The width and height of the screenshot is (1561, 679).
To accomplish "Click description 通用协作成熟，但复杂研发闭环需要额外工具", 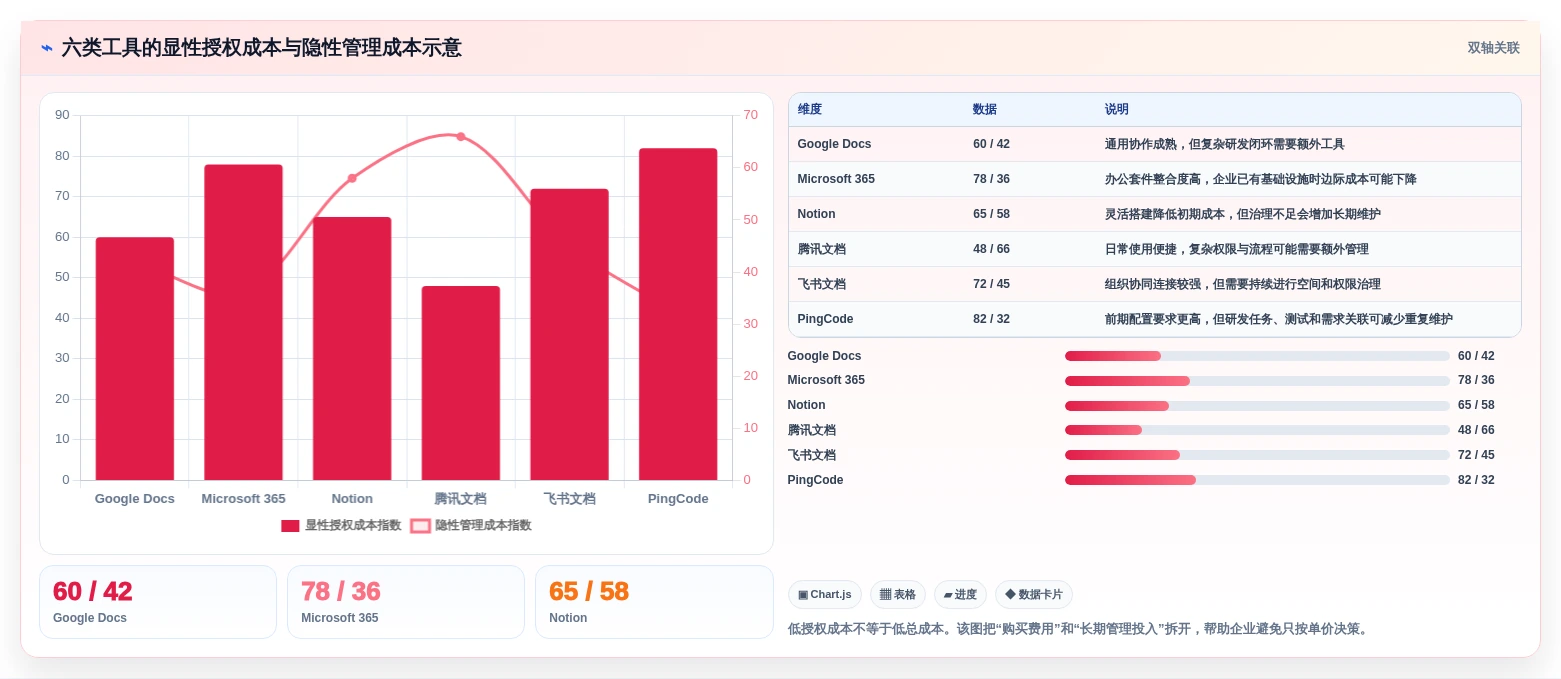I will pyautogui.click(x=1225, y=144).
